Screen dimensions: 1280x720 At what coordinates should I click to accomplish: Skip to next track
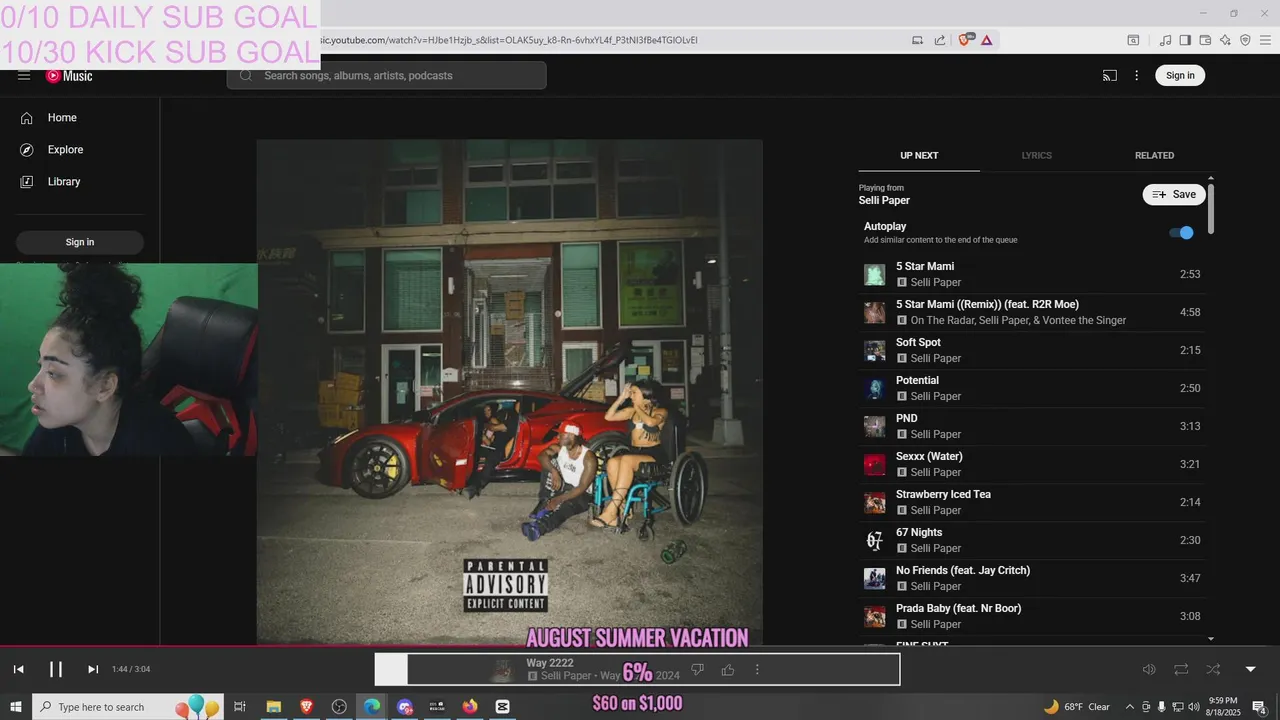(93, 669)
